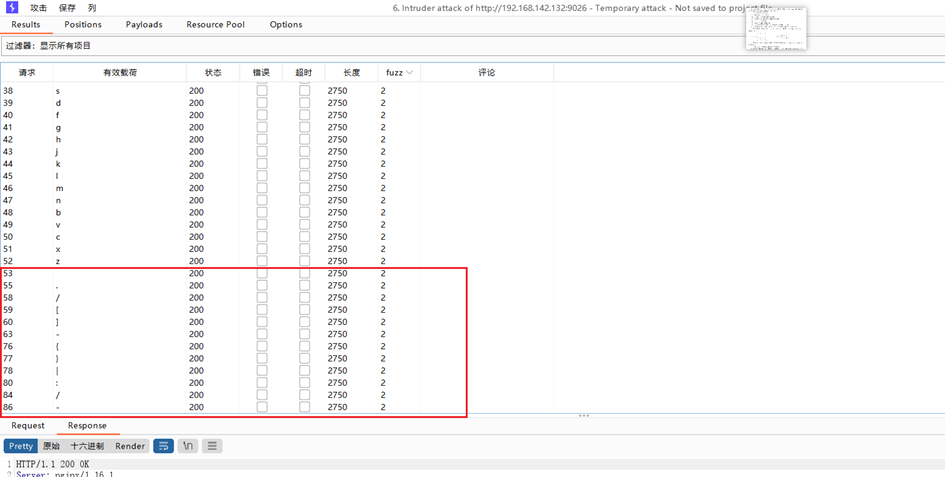Tick the error checkbox for request 41
The width and height of the screenshot is (945, 477).
pyautogui.click(x=262, y=127)
